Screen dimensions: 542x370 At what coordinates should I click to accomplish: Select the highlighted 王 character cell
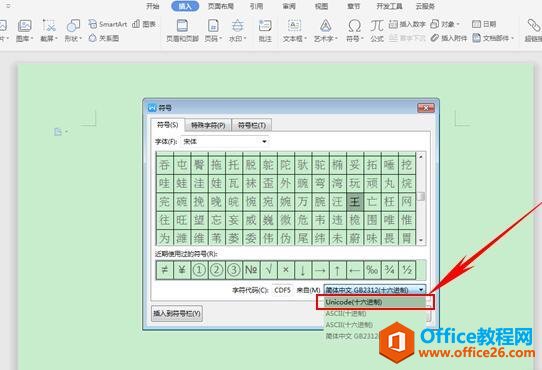coord(355,202)
